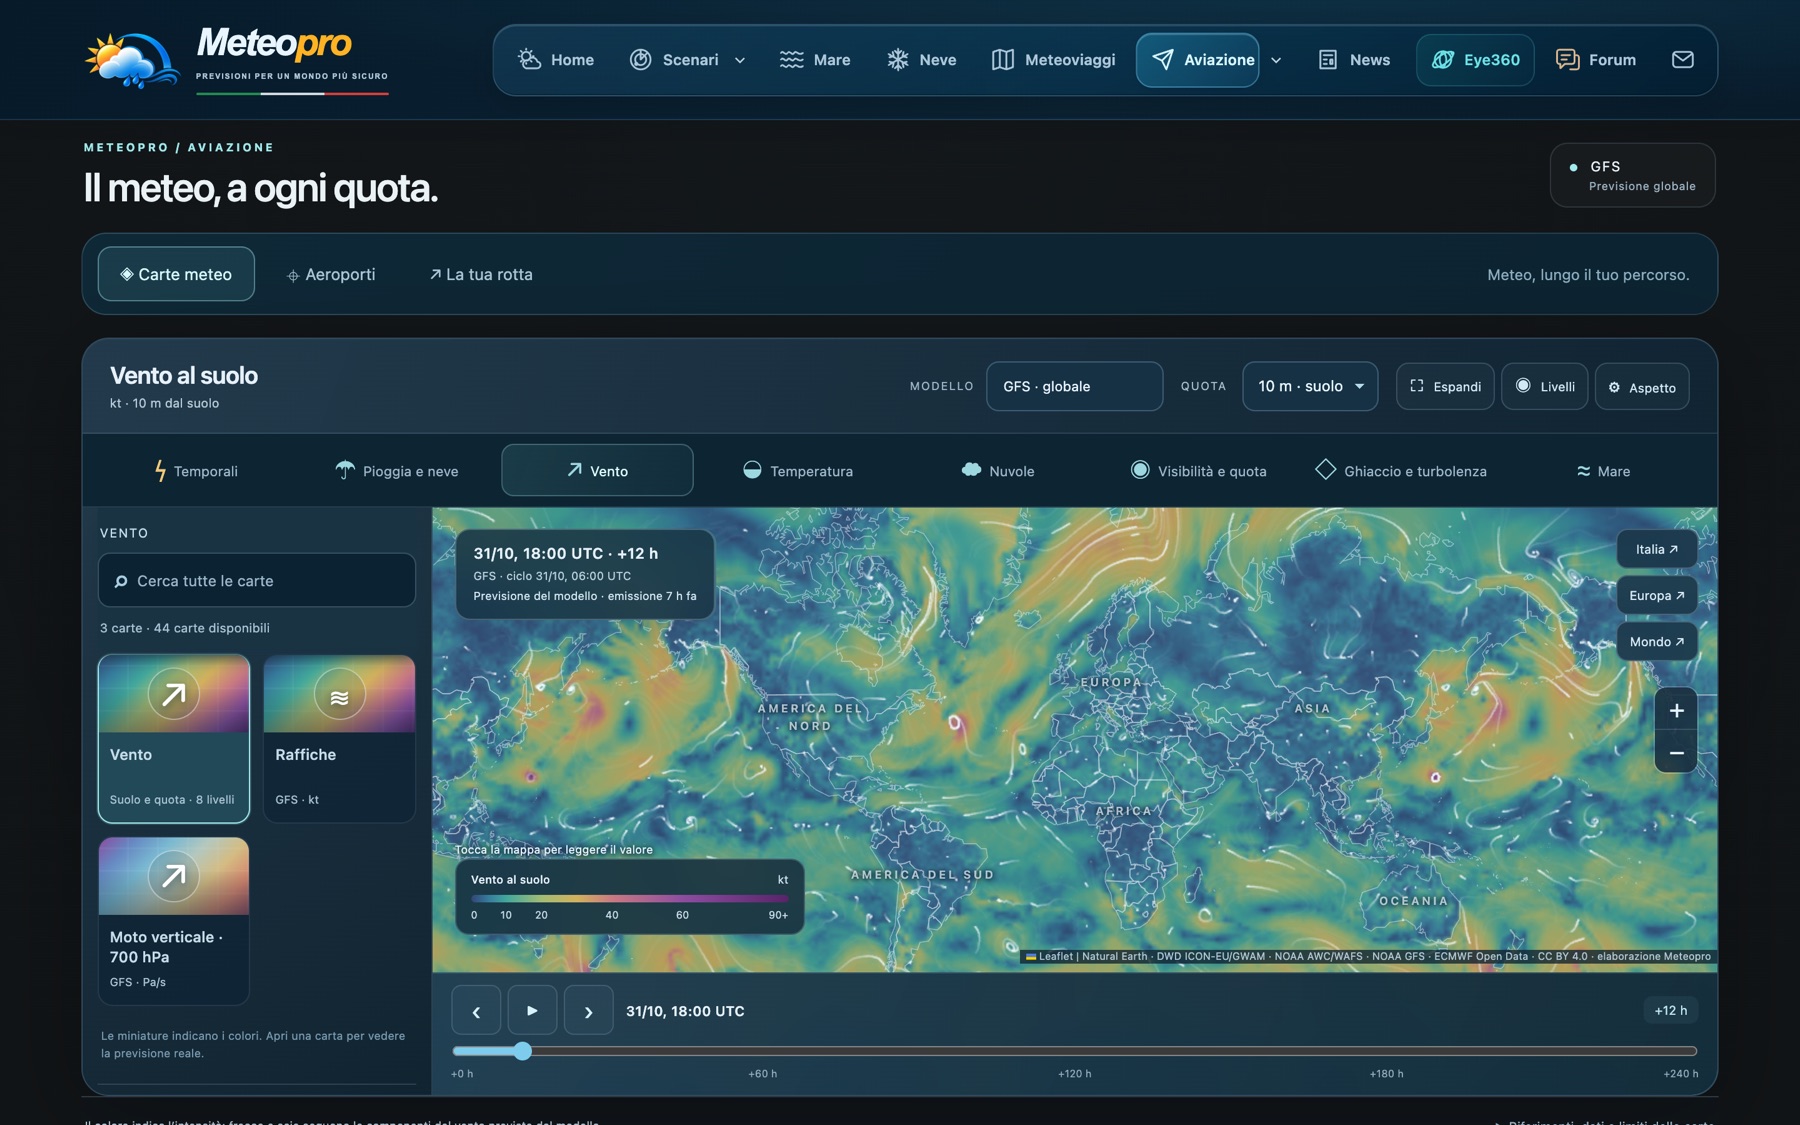Image resolution: width=1800 pixels, height=1125 pixels.
Task: Open the GFS globale model selector
Action: tap(1074, 386)
